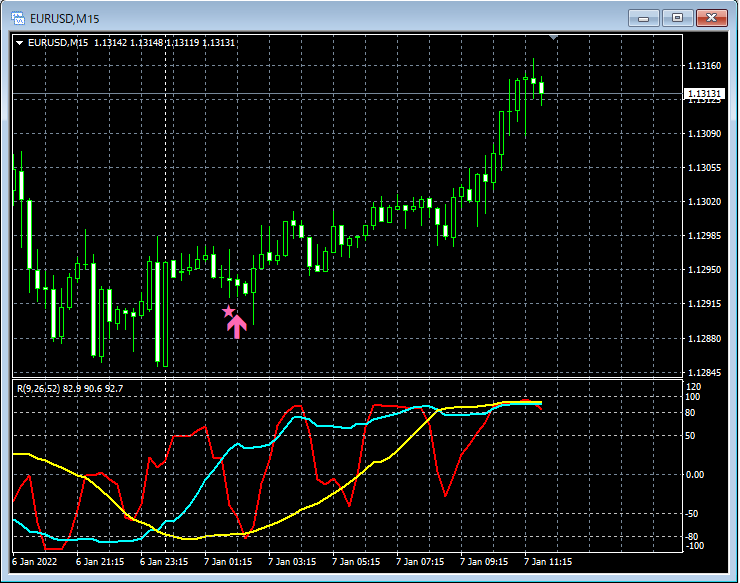Click price scale value 1.13020
This screenshot has height=583, width=740.
tap(705, 202)
